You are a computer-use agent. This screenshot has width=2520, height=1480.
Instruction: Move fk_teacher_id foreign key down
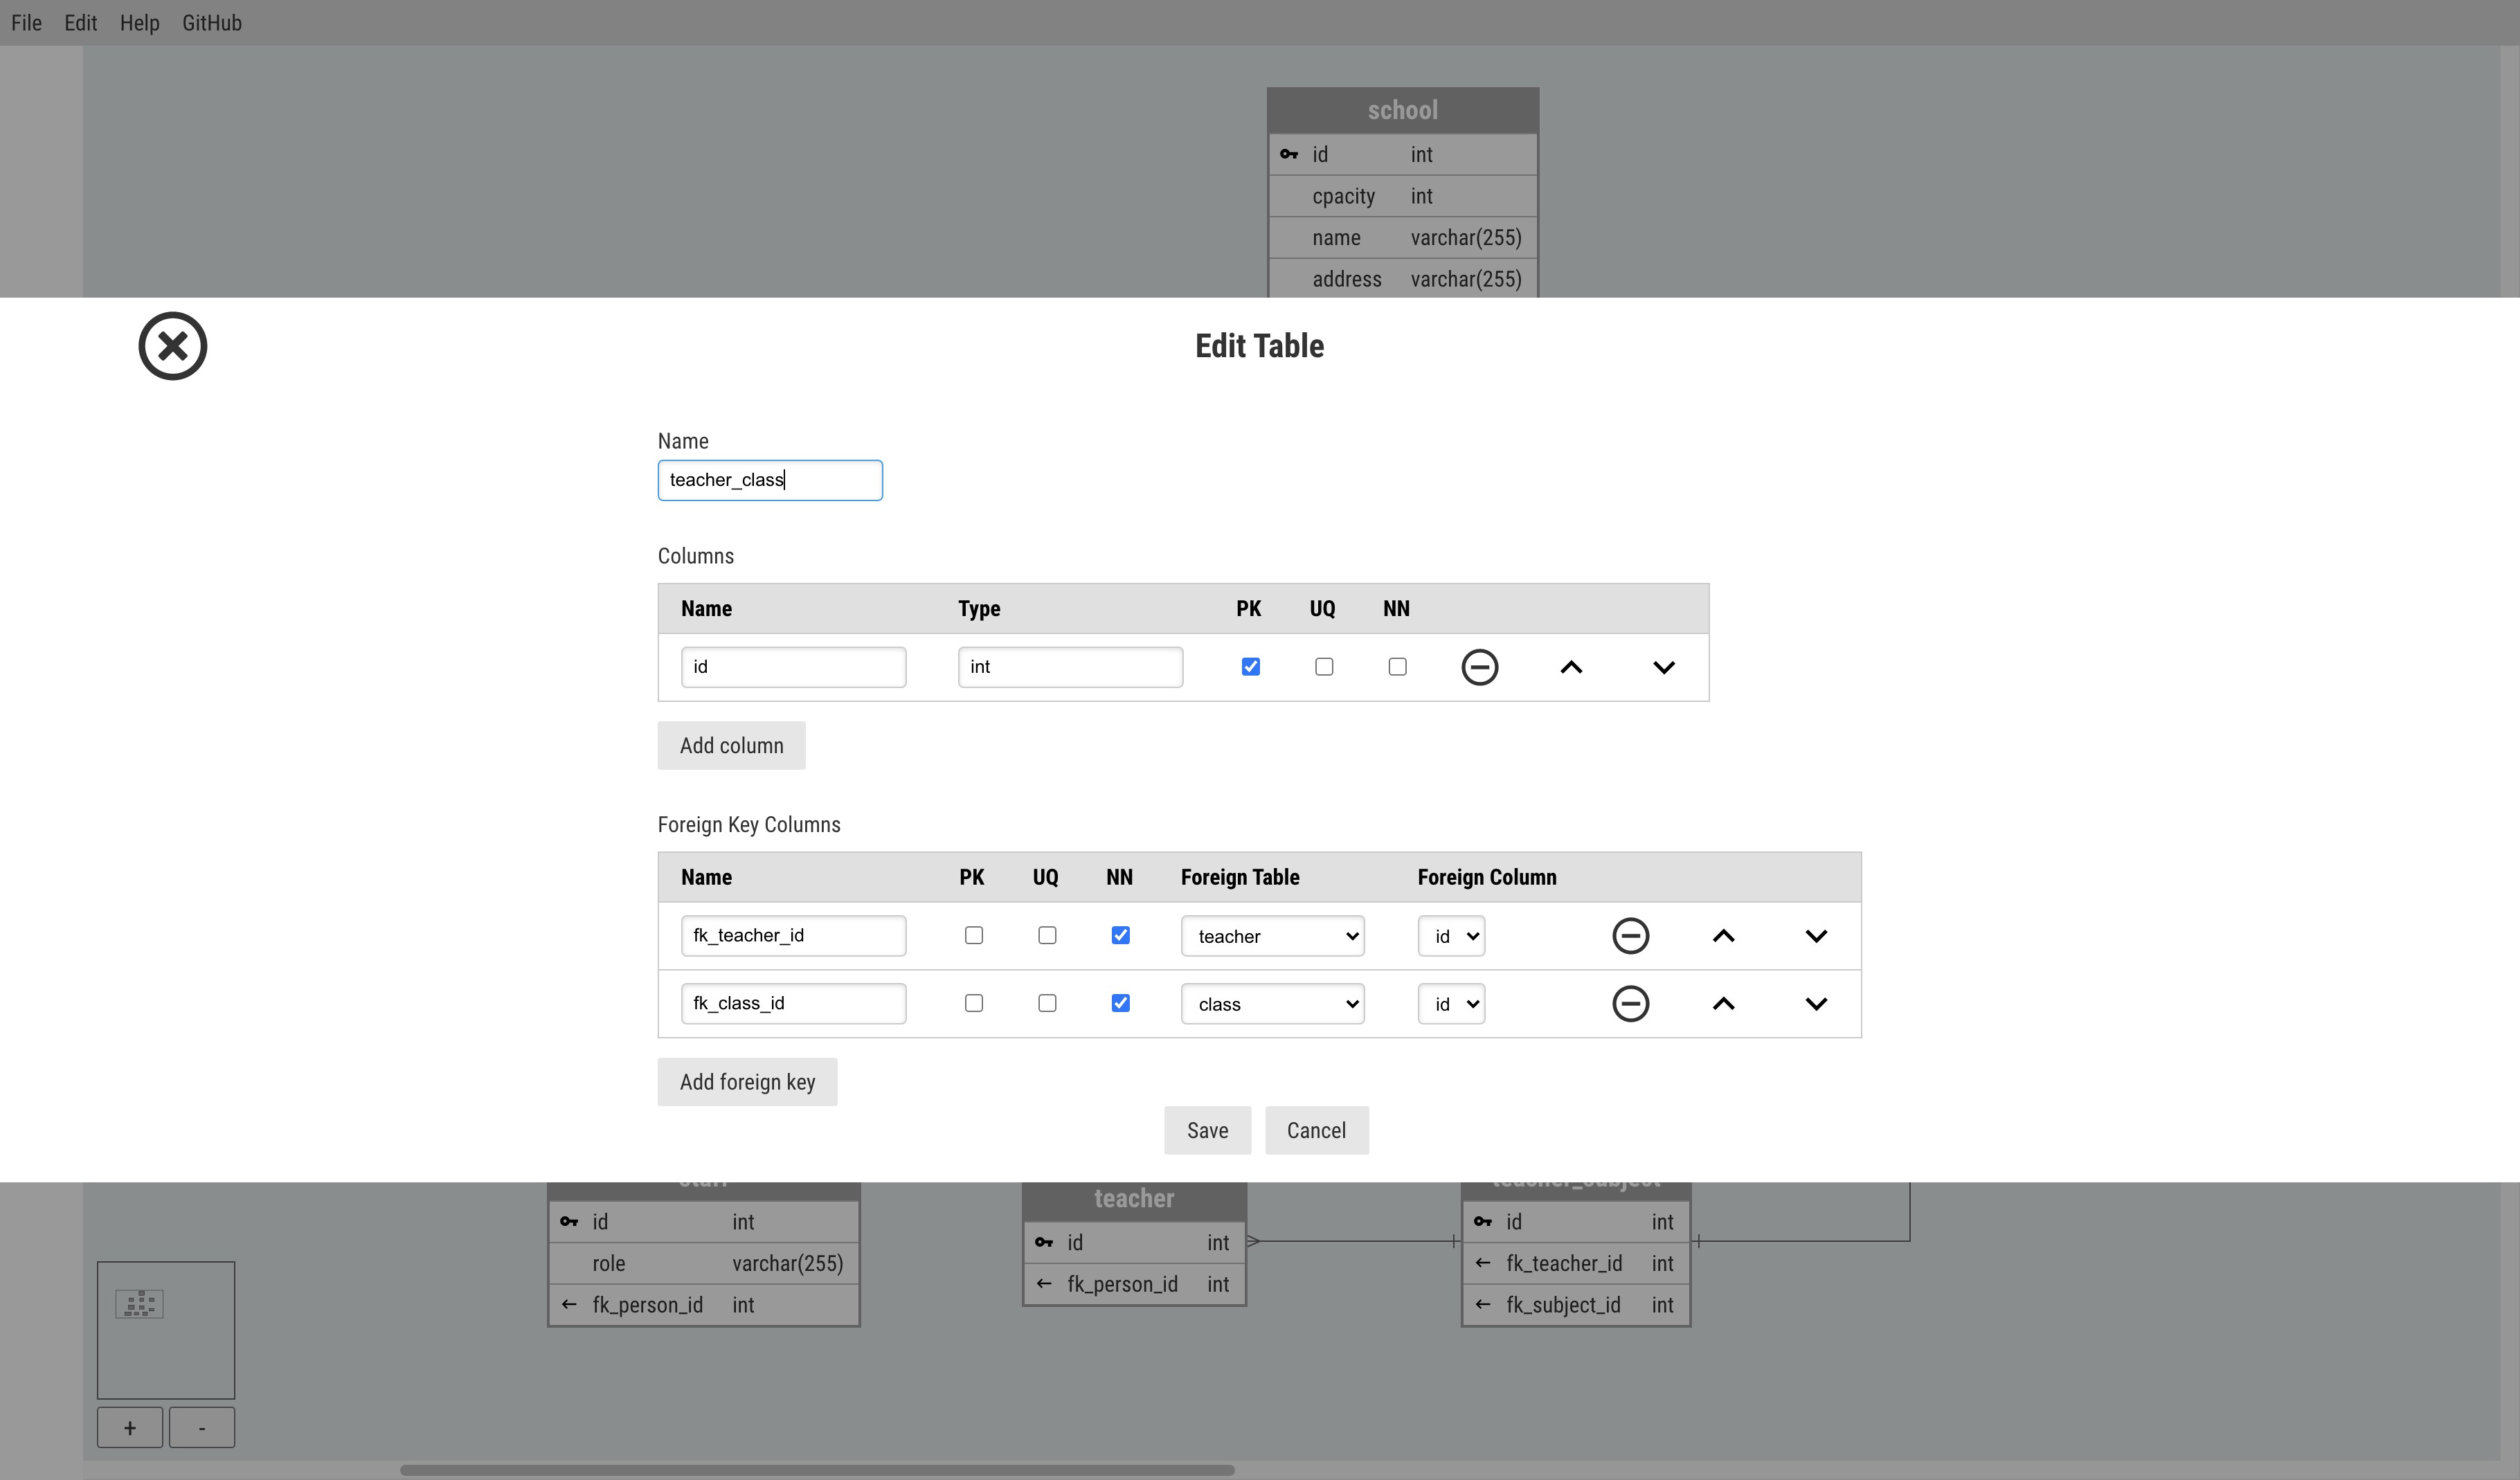pos(1816,936)
